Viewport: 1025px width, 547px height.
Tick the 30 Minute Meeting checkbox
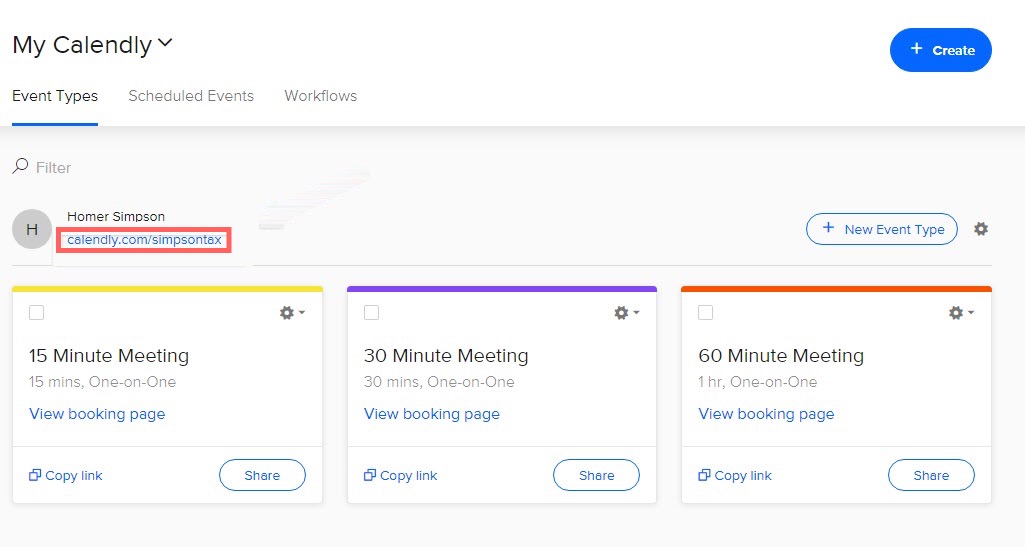pyautogui.click(x=371, y=313)
